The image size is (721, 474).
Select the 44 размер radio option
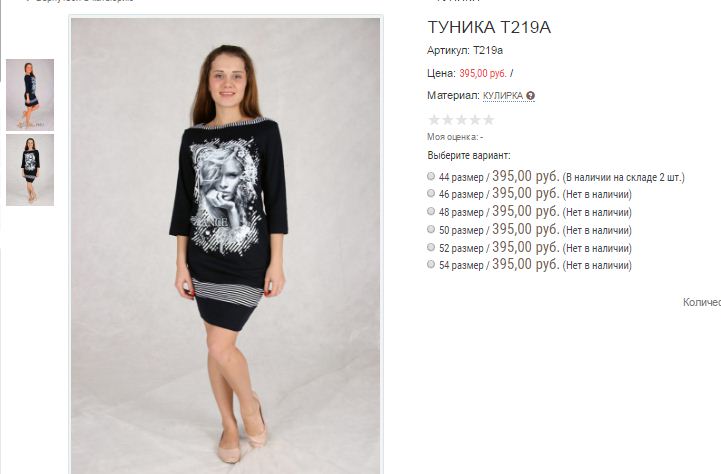pos(431,176)
